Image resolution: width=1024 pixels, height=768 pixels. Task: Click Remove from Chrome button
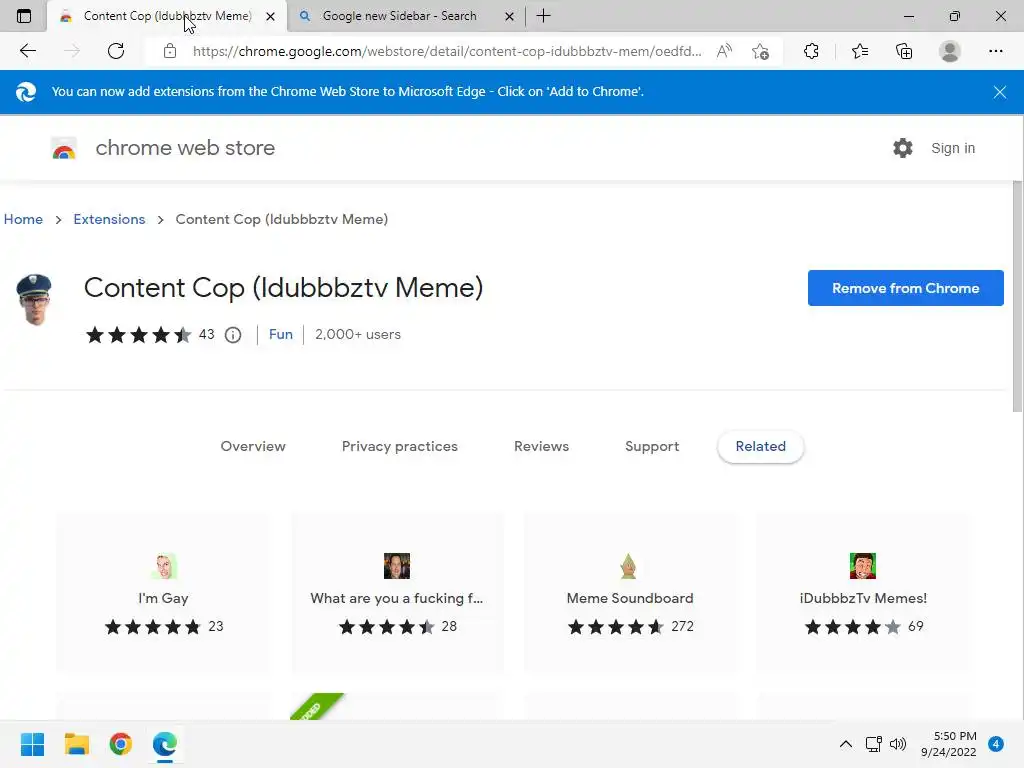[905, 288]
